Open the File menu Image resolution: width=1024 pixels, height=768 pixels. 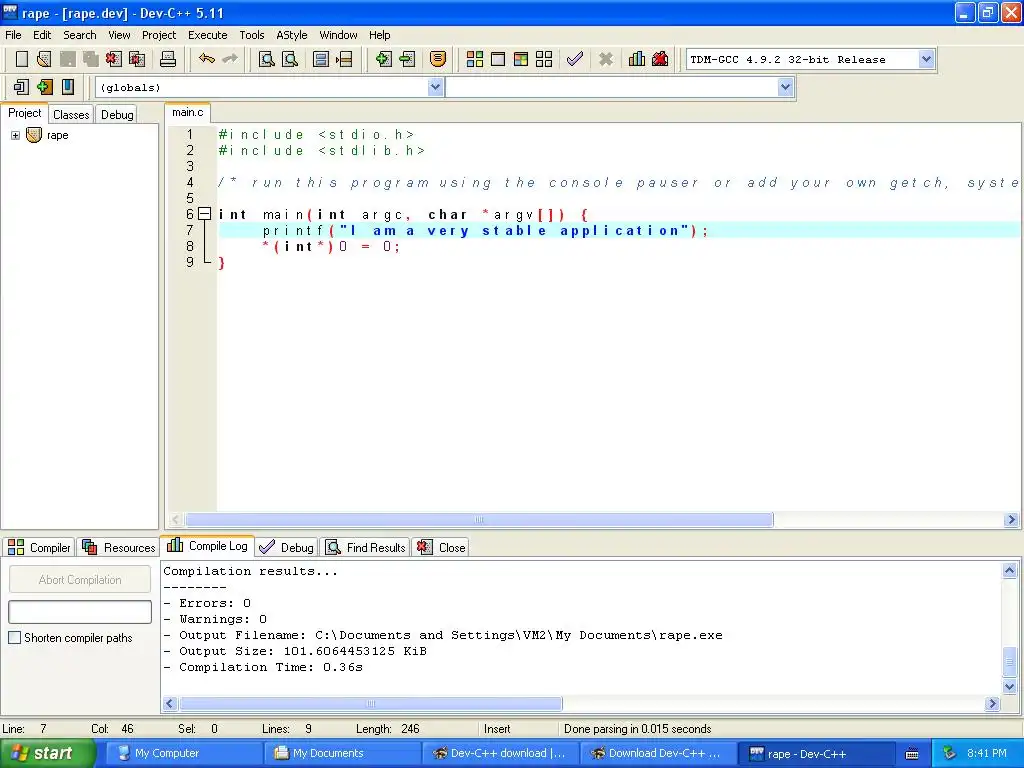(13, 35)
